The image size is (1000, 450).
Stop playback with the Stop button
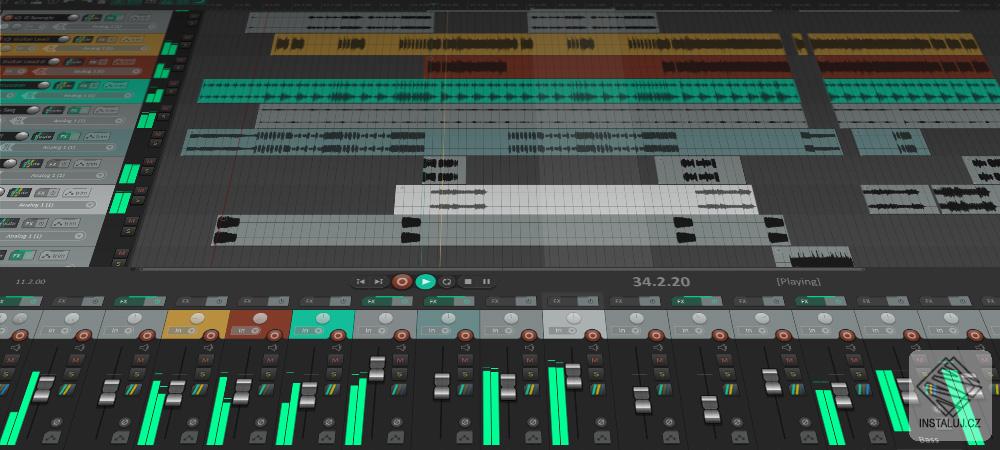pos(467,282)
